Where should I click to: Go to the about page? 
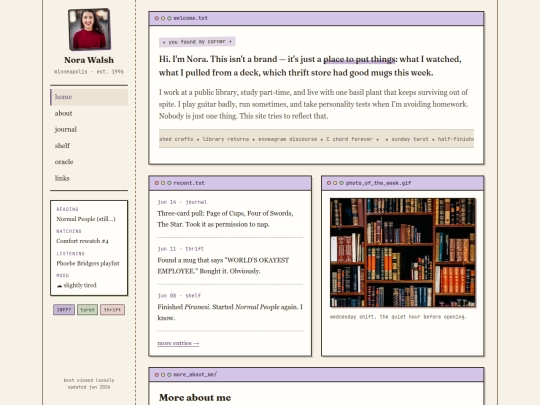pyautogui.click(x=89, y=113)
